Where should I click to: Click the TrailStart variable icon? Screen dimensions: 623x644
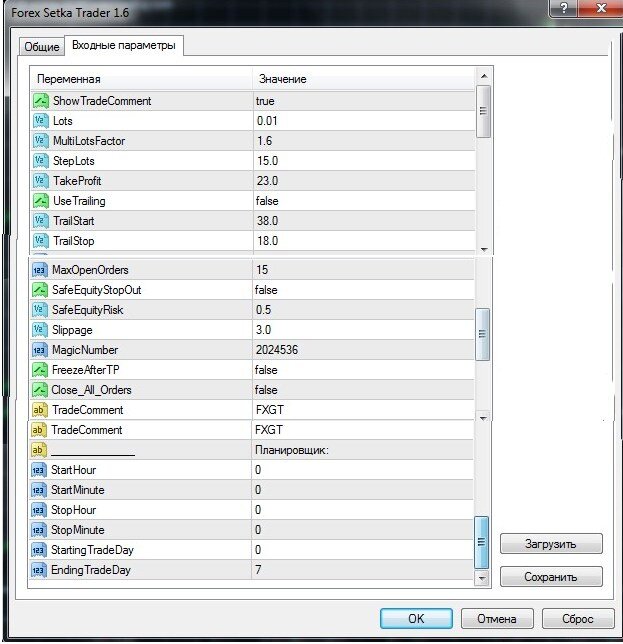(x=41, y=221)
